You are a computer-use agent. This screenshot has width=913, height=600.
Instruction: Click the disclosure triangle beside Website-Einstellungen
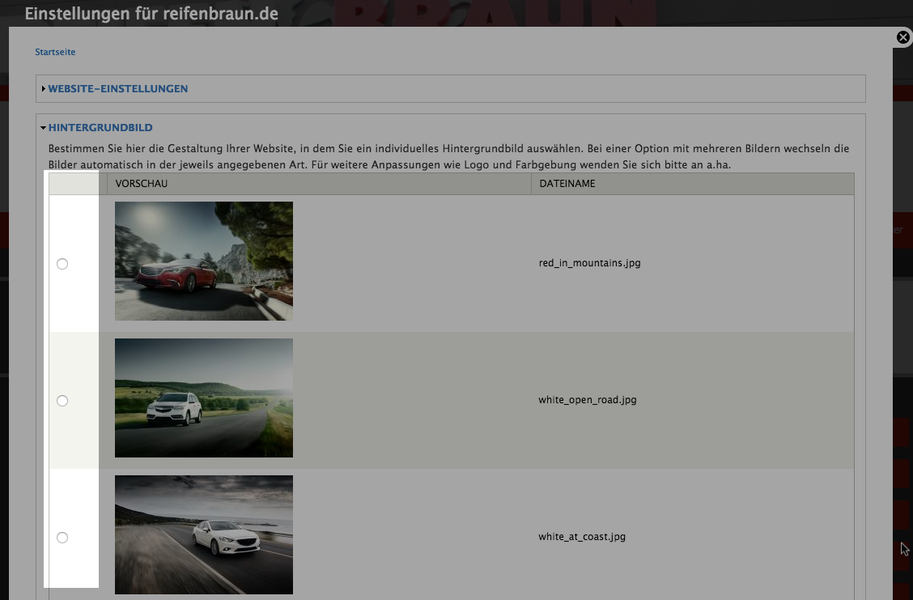click(x=44, y=89)
